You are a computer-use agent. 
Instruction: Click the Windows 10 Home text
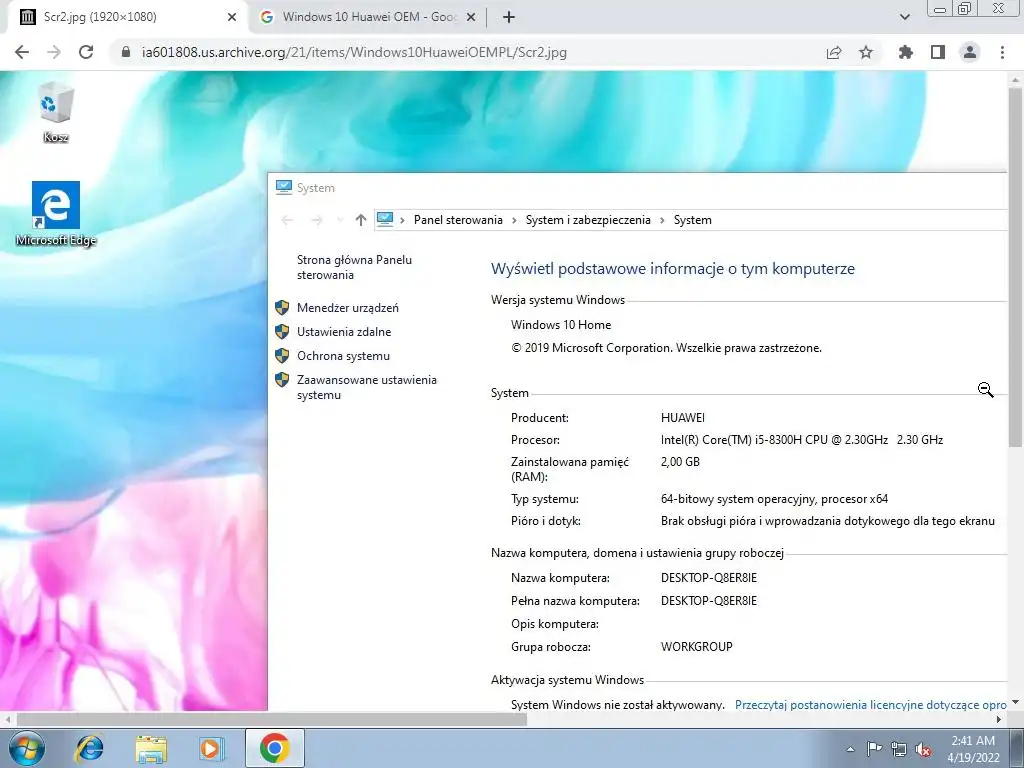(x=561, y=325)
